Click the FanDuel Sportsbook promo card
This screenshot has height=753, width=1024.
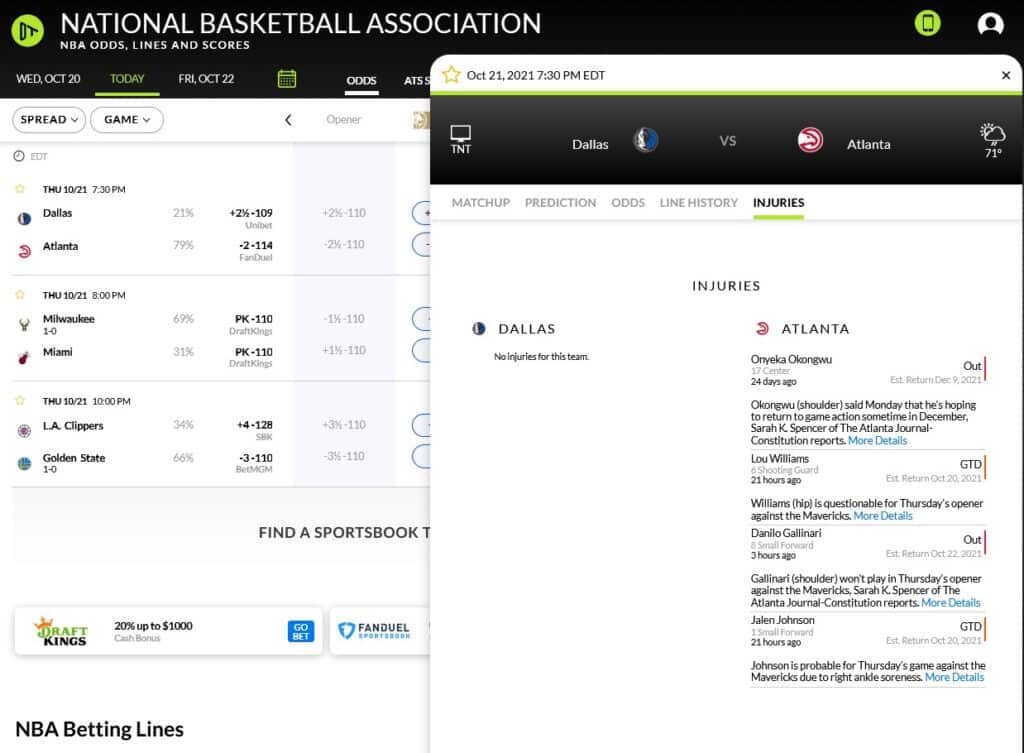pyautogui.click(x=380, y=631)
